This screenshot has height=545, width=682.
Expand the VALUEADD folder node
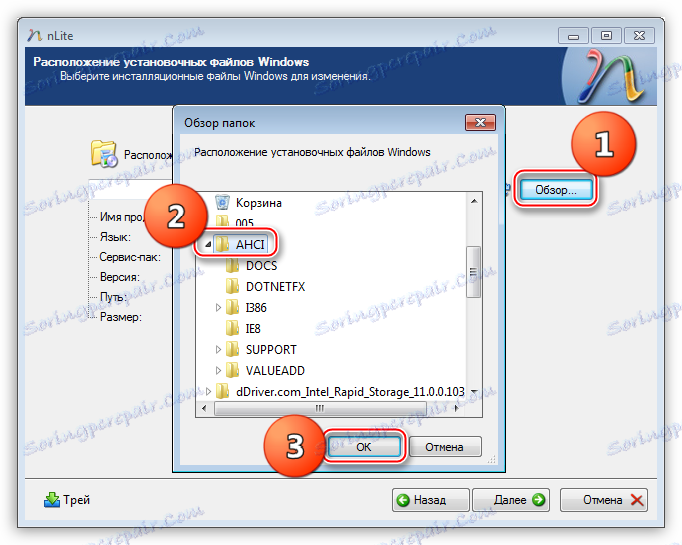(x=218, y=371)
